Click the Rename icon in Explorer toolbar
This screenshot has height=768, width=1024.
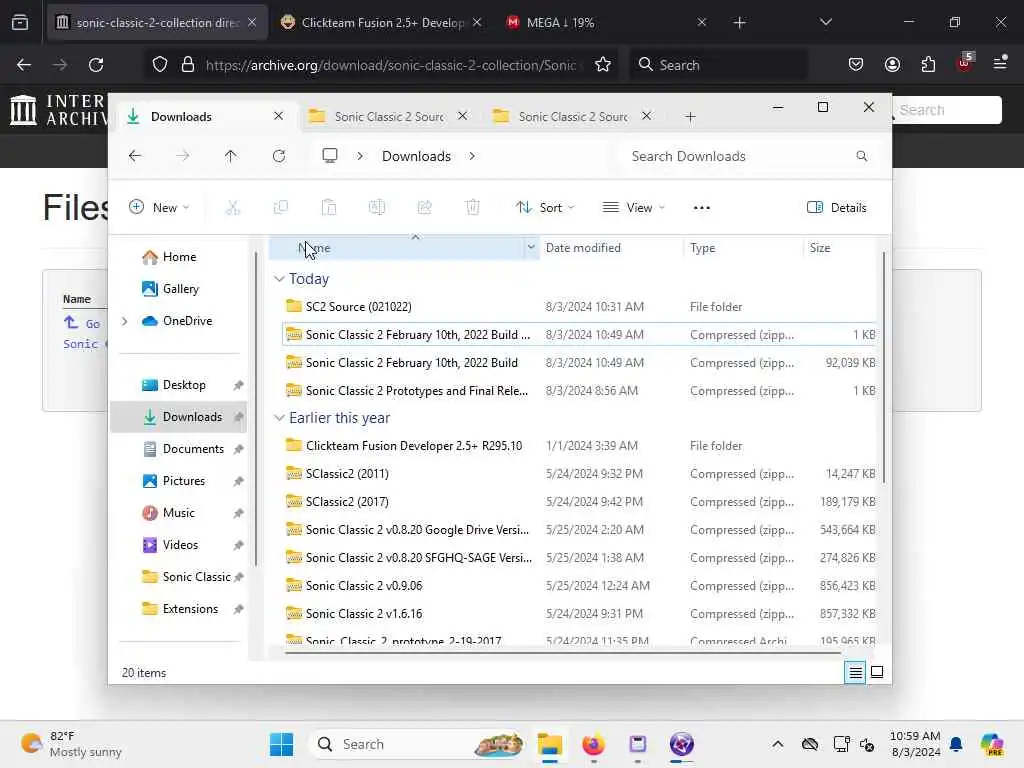377,208
